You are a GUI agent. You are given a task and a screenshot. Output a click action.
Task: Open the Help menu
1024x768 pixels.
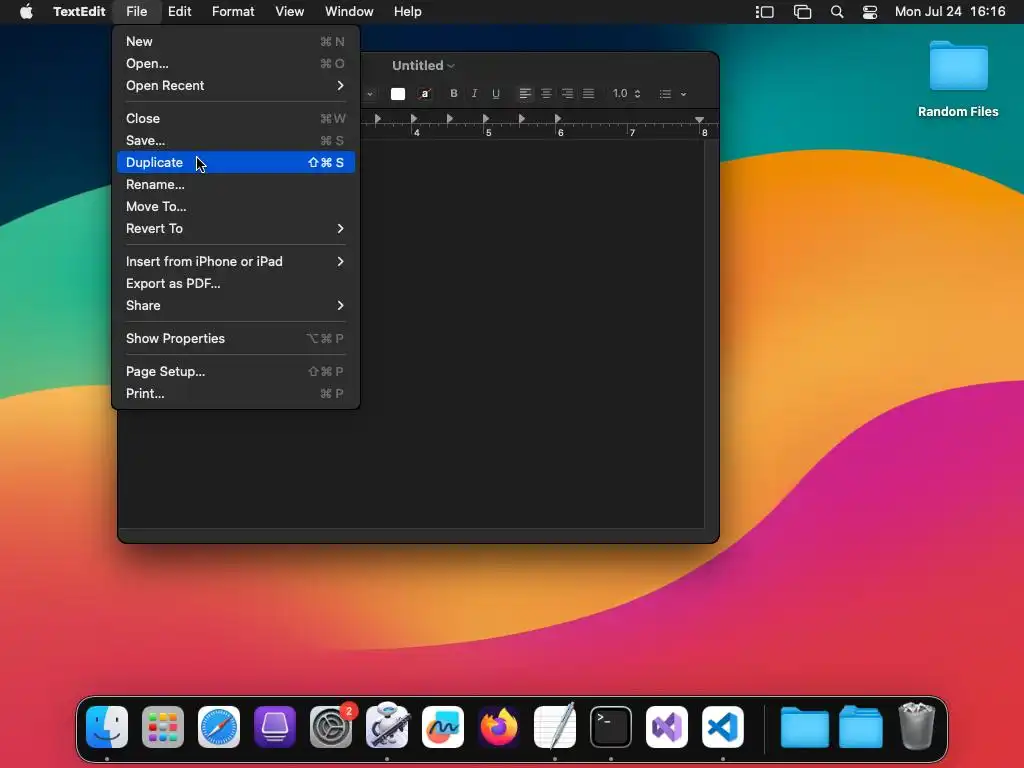[x=408, y=12]
